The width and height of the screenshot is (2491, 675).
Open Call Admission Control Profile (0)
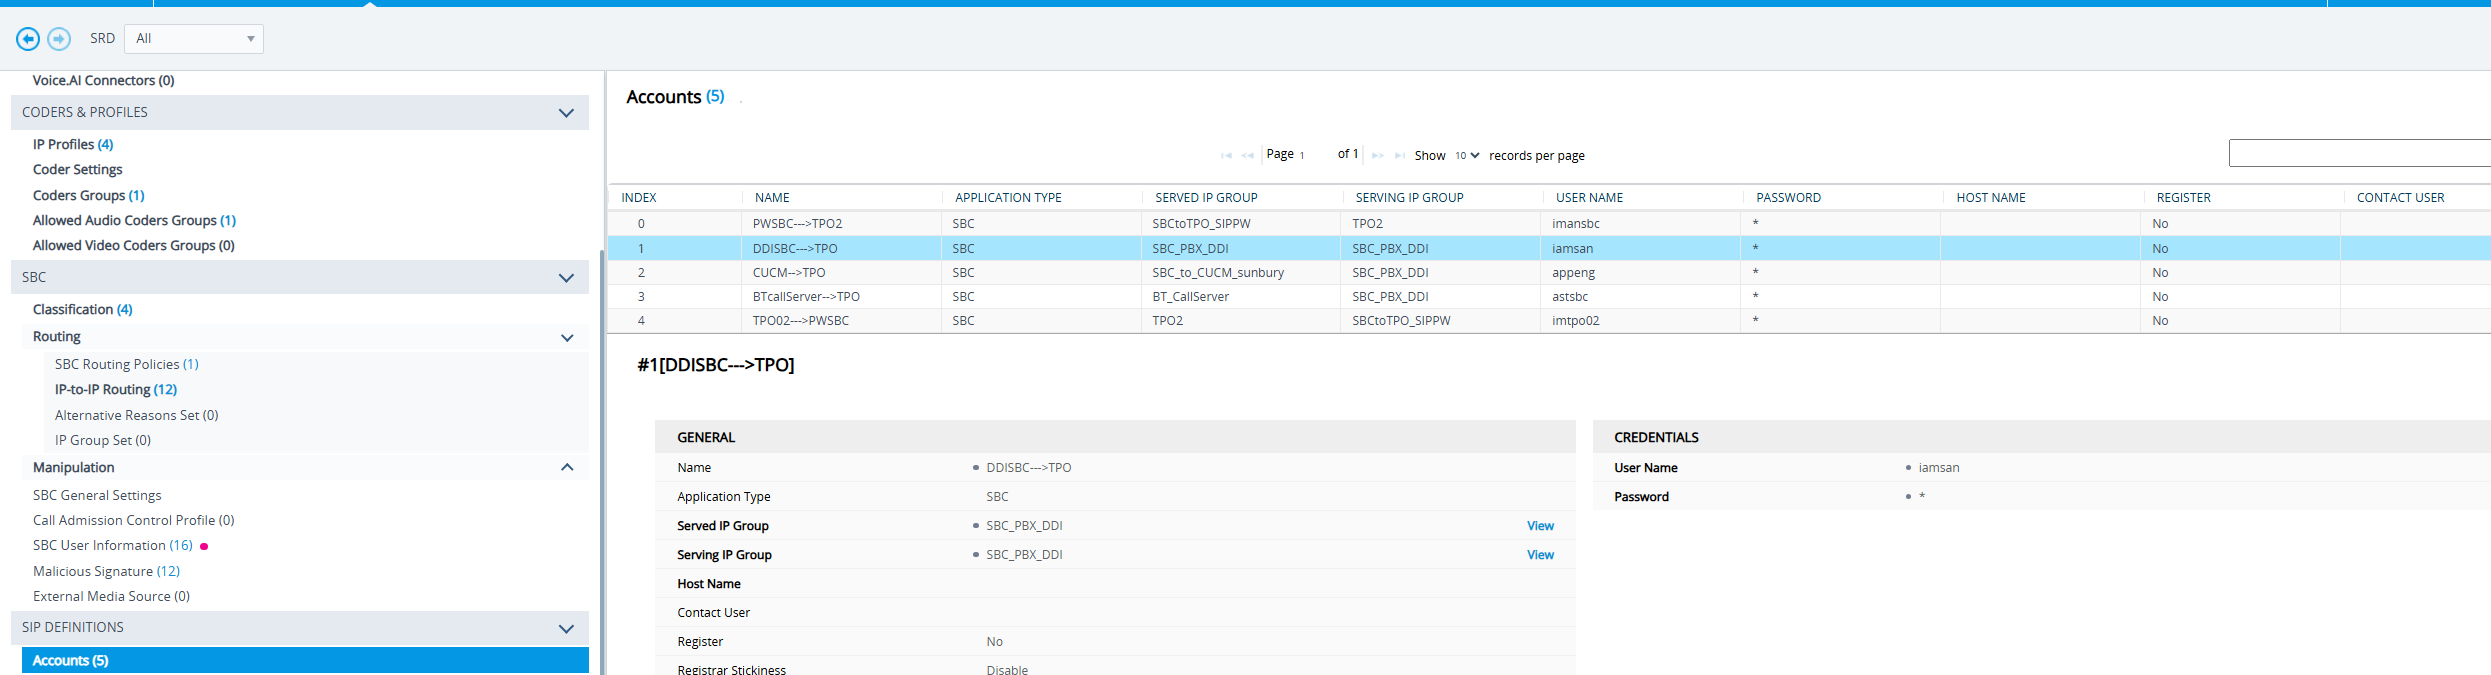(x=134, y=520)
